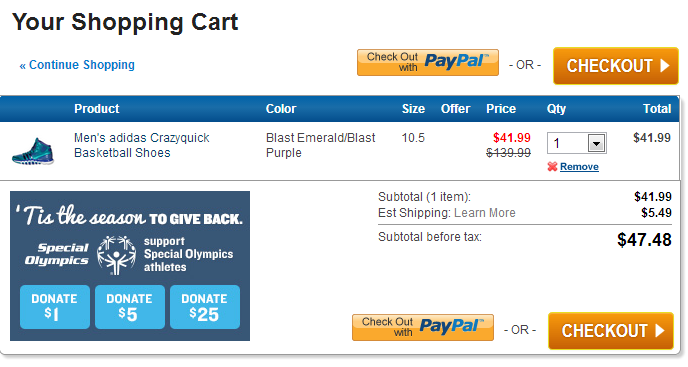The width and height of the screenshot is (688, 367).
Task: Click the Price column header
Action: click(x=501, y=109)
